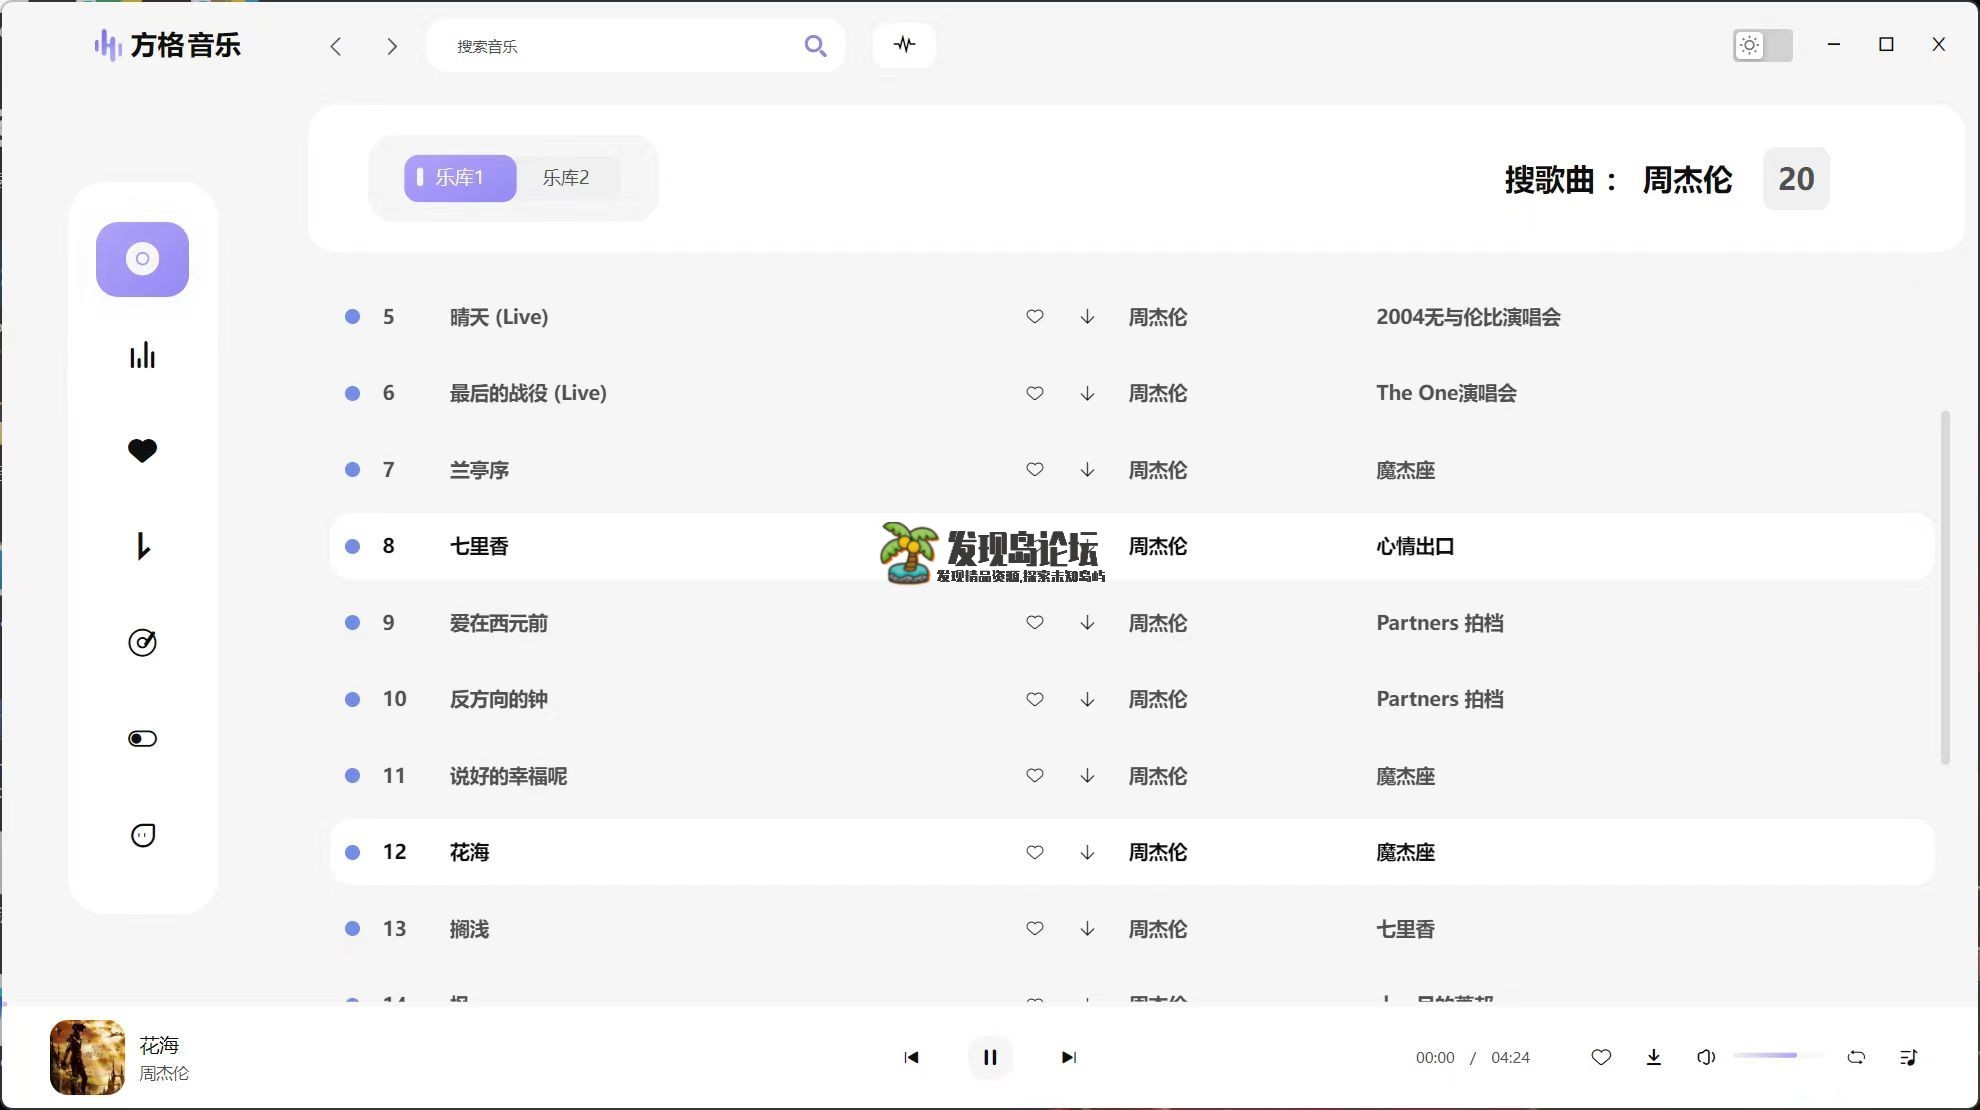Click the result count 20 badge

[x=1796, y=179]
